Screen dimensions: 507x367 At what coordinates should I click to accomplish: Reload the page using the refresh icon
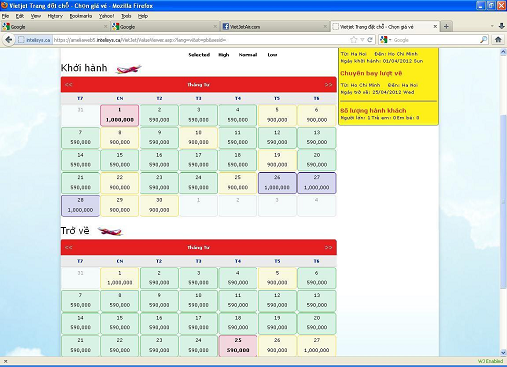(370, 40)
